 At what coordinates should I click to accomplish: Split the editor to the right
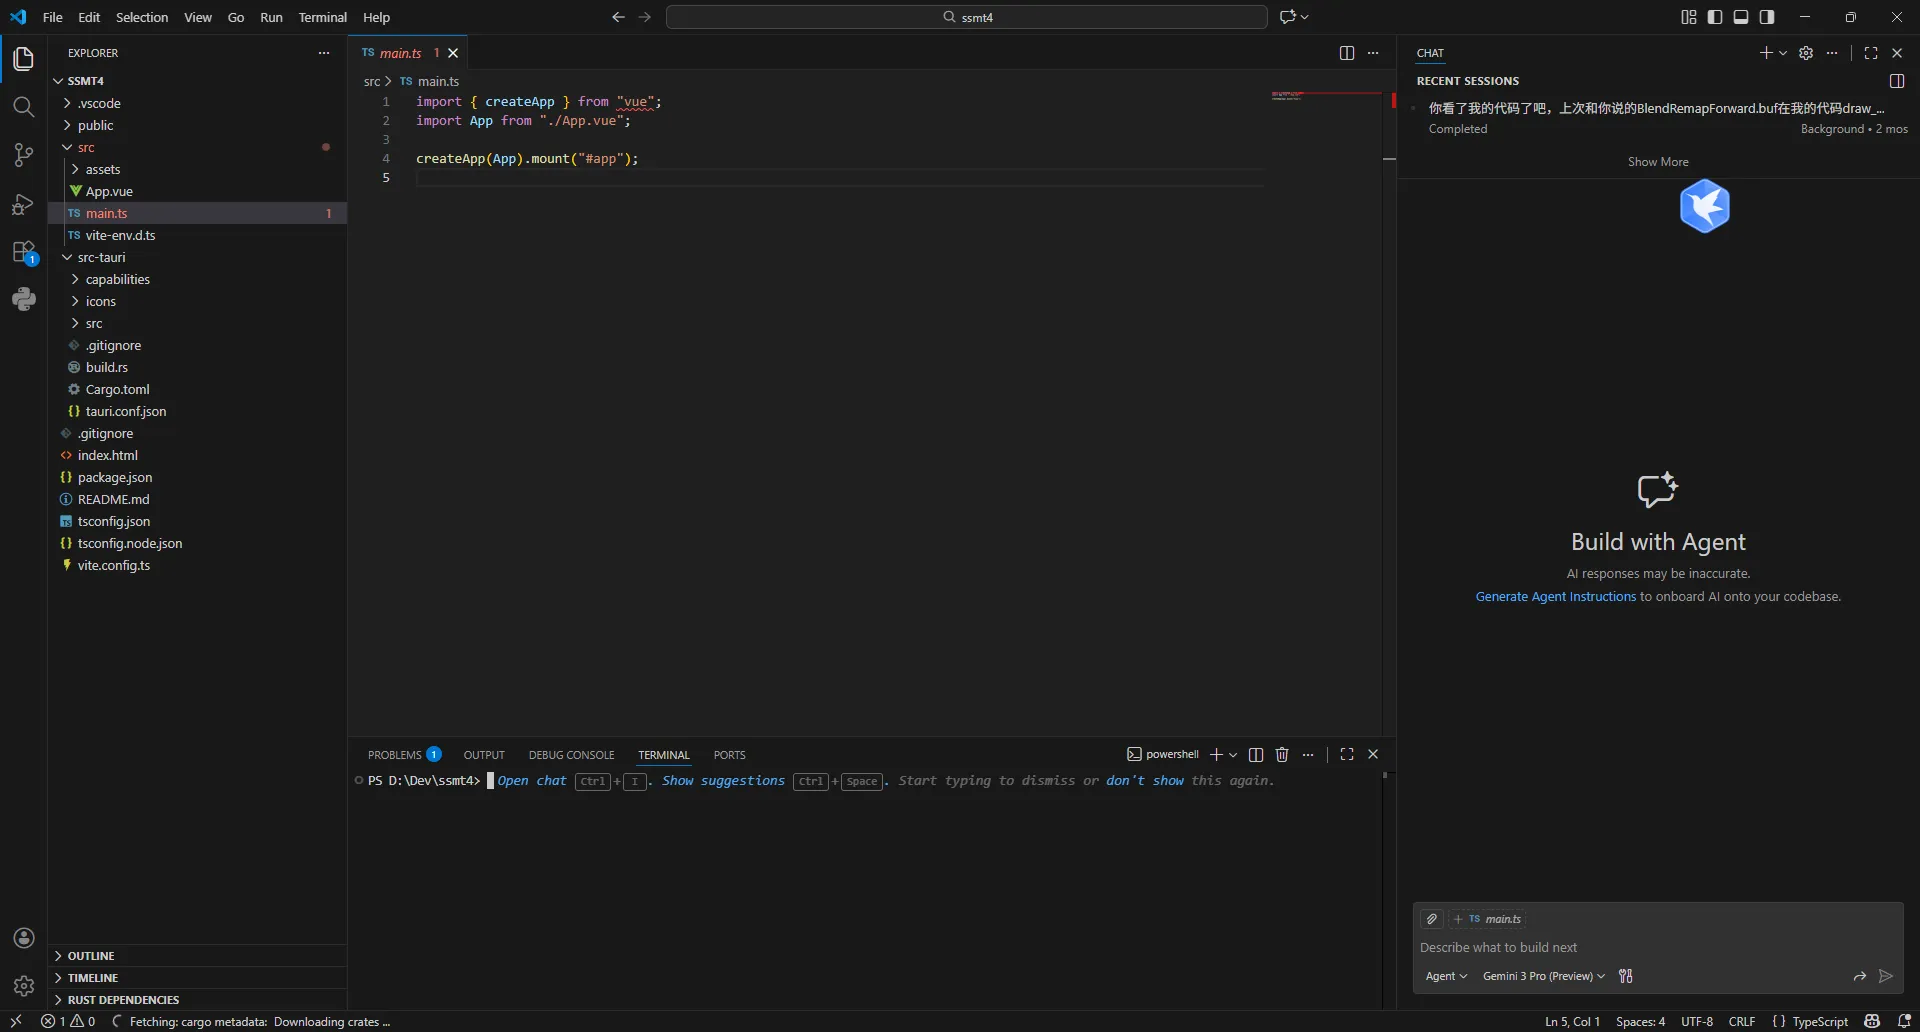point(1346,53)
